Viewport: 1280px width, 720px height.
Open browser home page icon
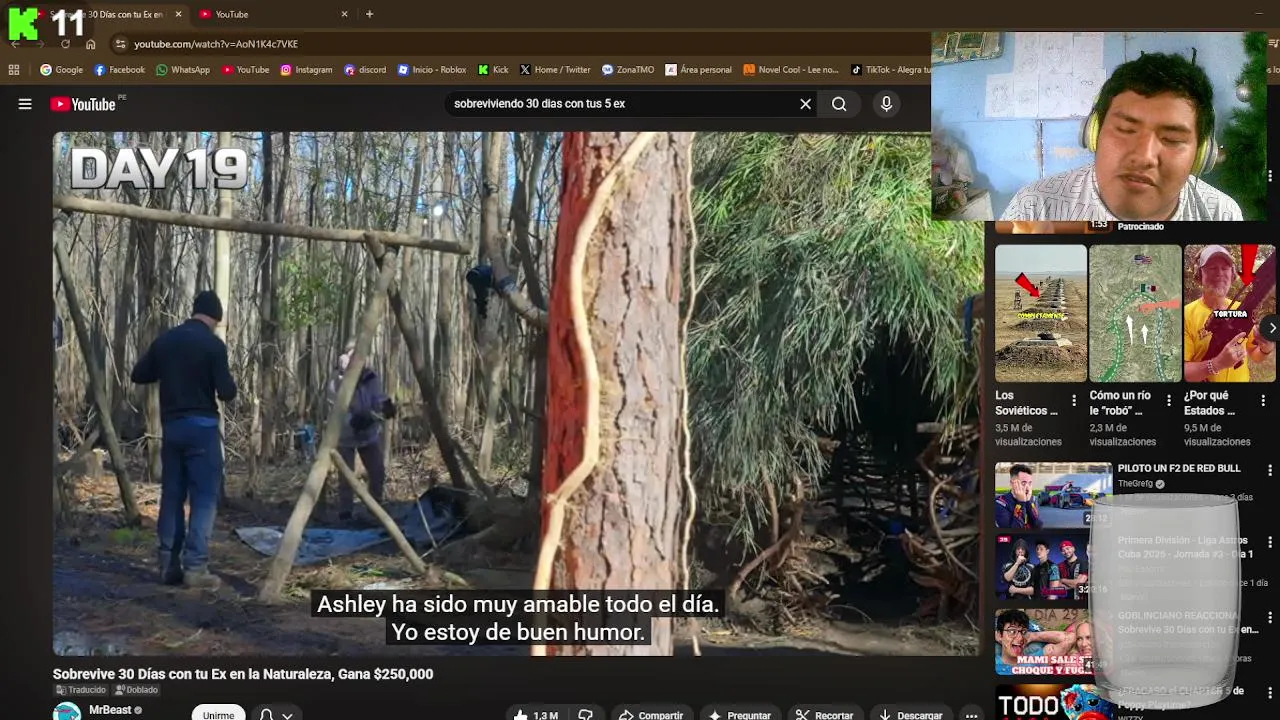(x=90, y=44)
